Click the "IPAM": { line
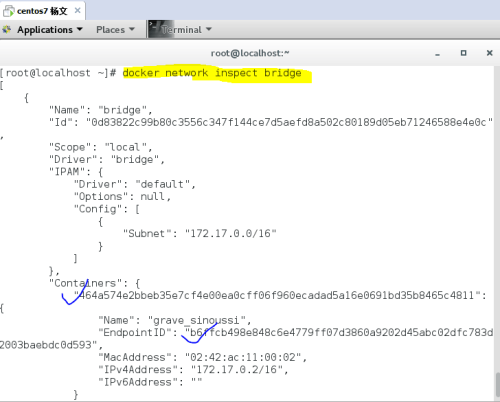This screenshot has height=402, width=500. click(76, 172)
